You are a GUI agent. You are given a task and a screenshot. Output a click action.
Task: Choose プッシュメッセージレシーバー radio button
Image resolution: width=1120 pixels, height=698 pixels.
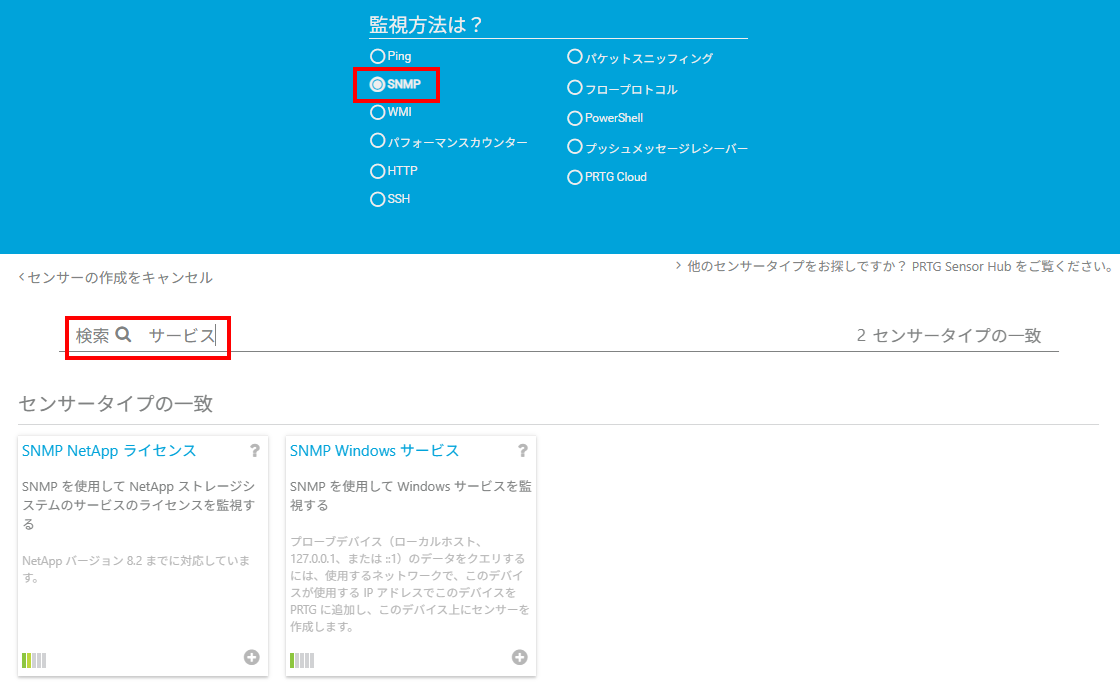pyautogui.click(x=574, y=146)
